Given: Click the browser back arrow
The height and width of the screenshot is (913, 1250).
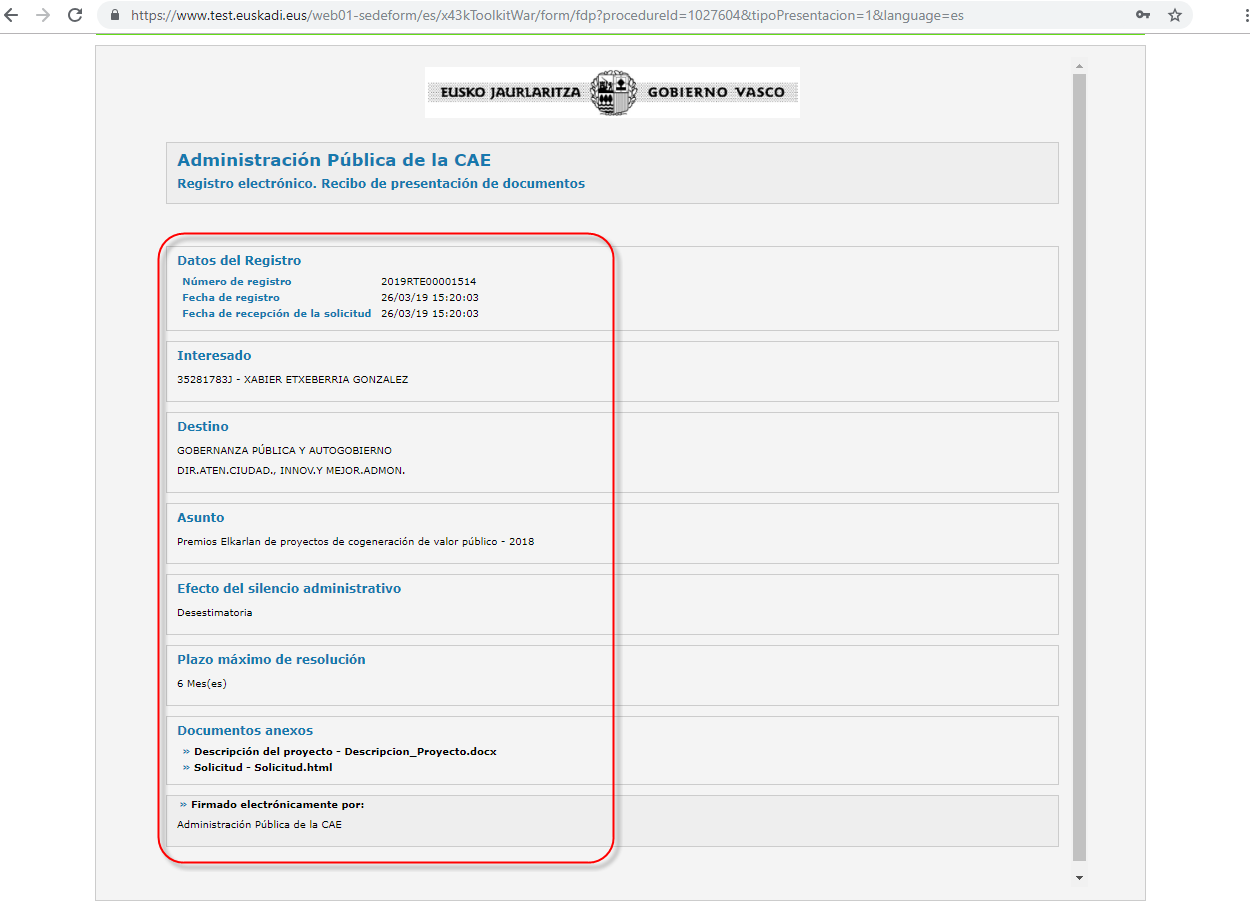Looking at the screenshot, I should tap(12, 16).
